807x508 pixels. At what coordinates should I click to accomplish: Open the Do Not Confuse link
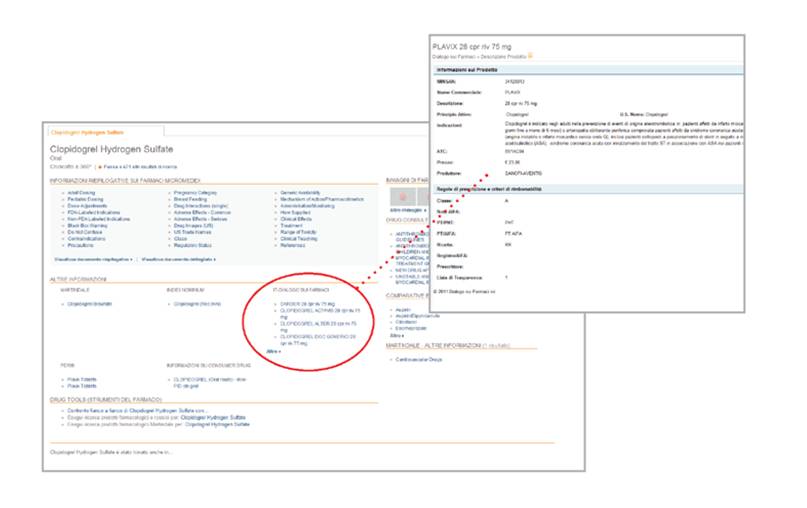pyautogui.click(x=85, y=232)
